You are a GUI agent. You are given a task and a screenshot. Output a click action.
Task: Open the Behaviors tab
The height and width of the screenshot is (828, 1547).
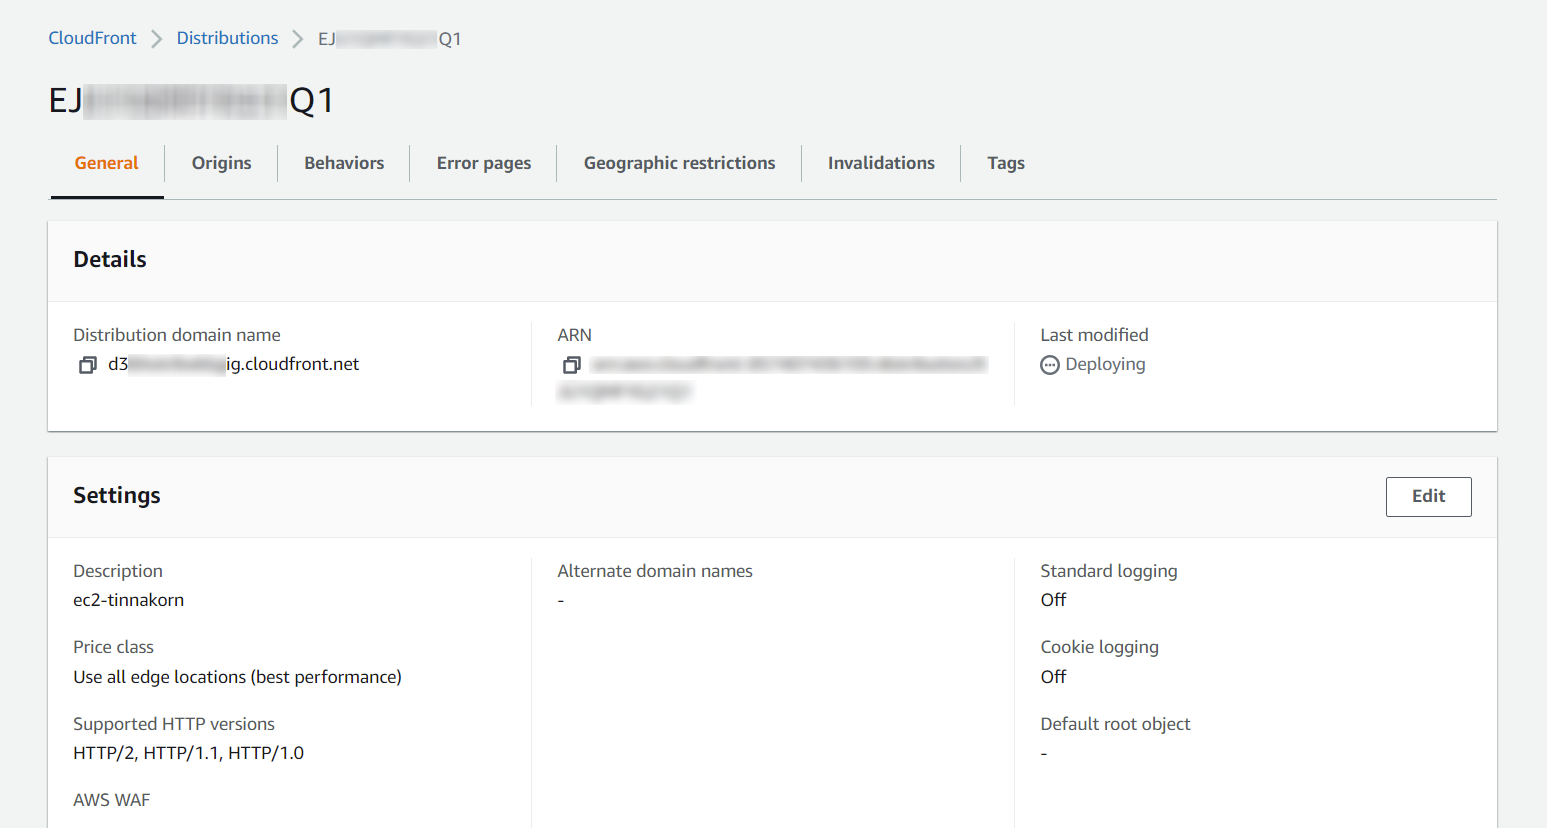coord(344,162)
